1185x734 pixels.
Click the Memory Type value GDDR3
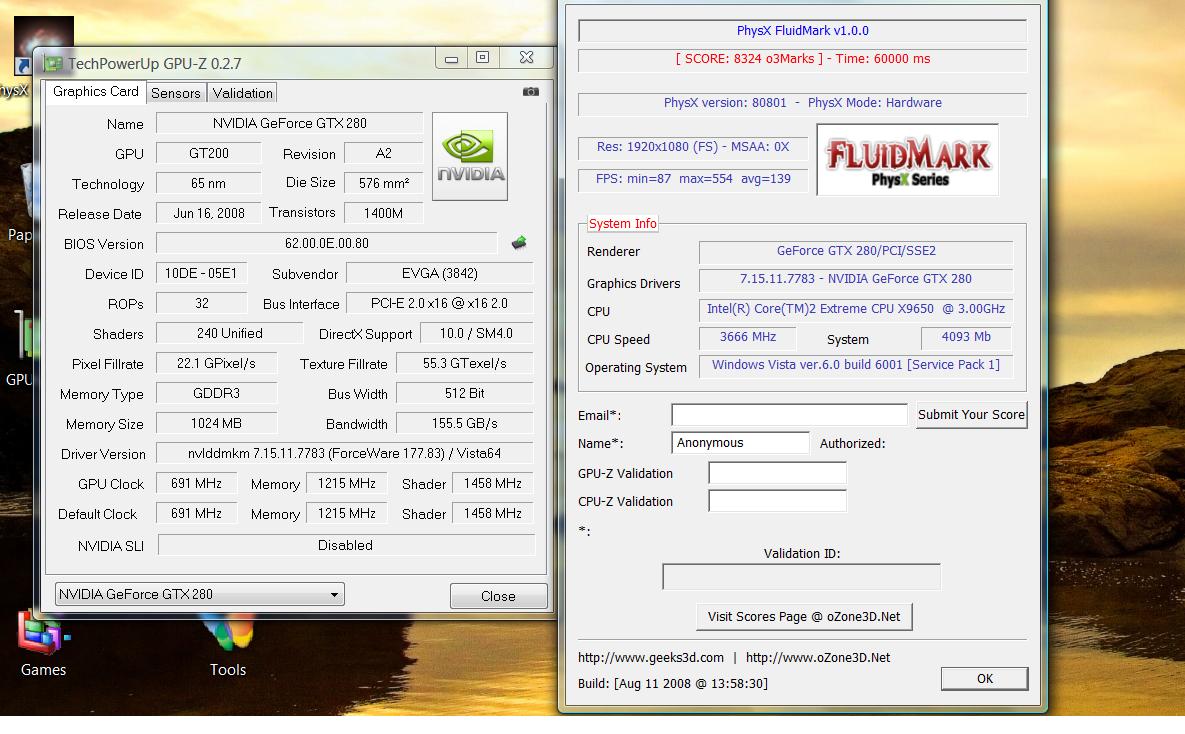(x=216, y=393)
